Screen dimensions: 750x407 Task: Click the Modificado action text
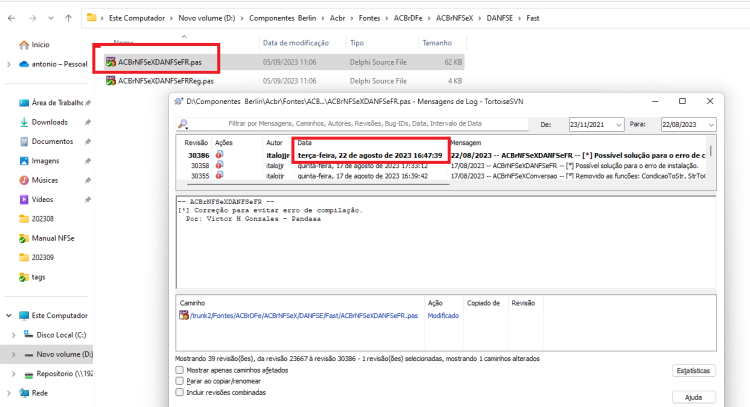point(443,316)
